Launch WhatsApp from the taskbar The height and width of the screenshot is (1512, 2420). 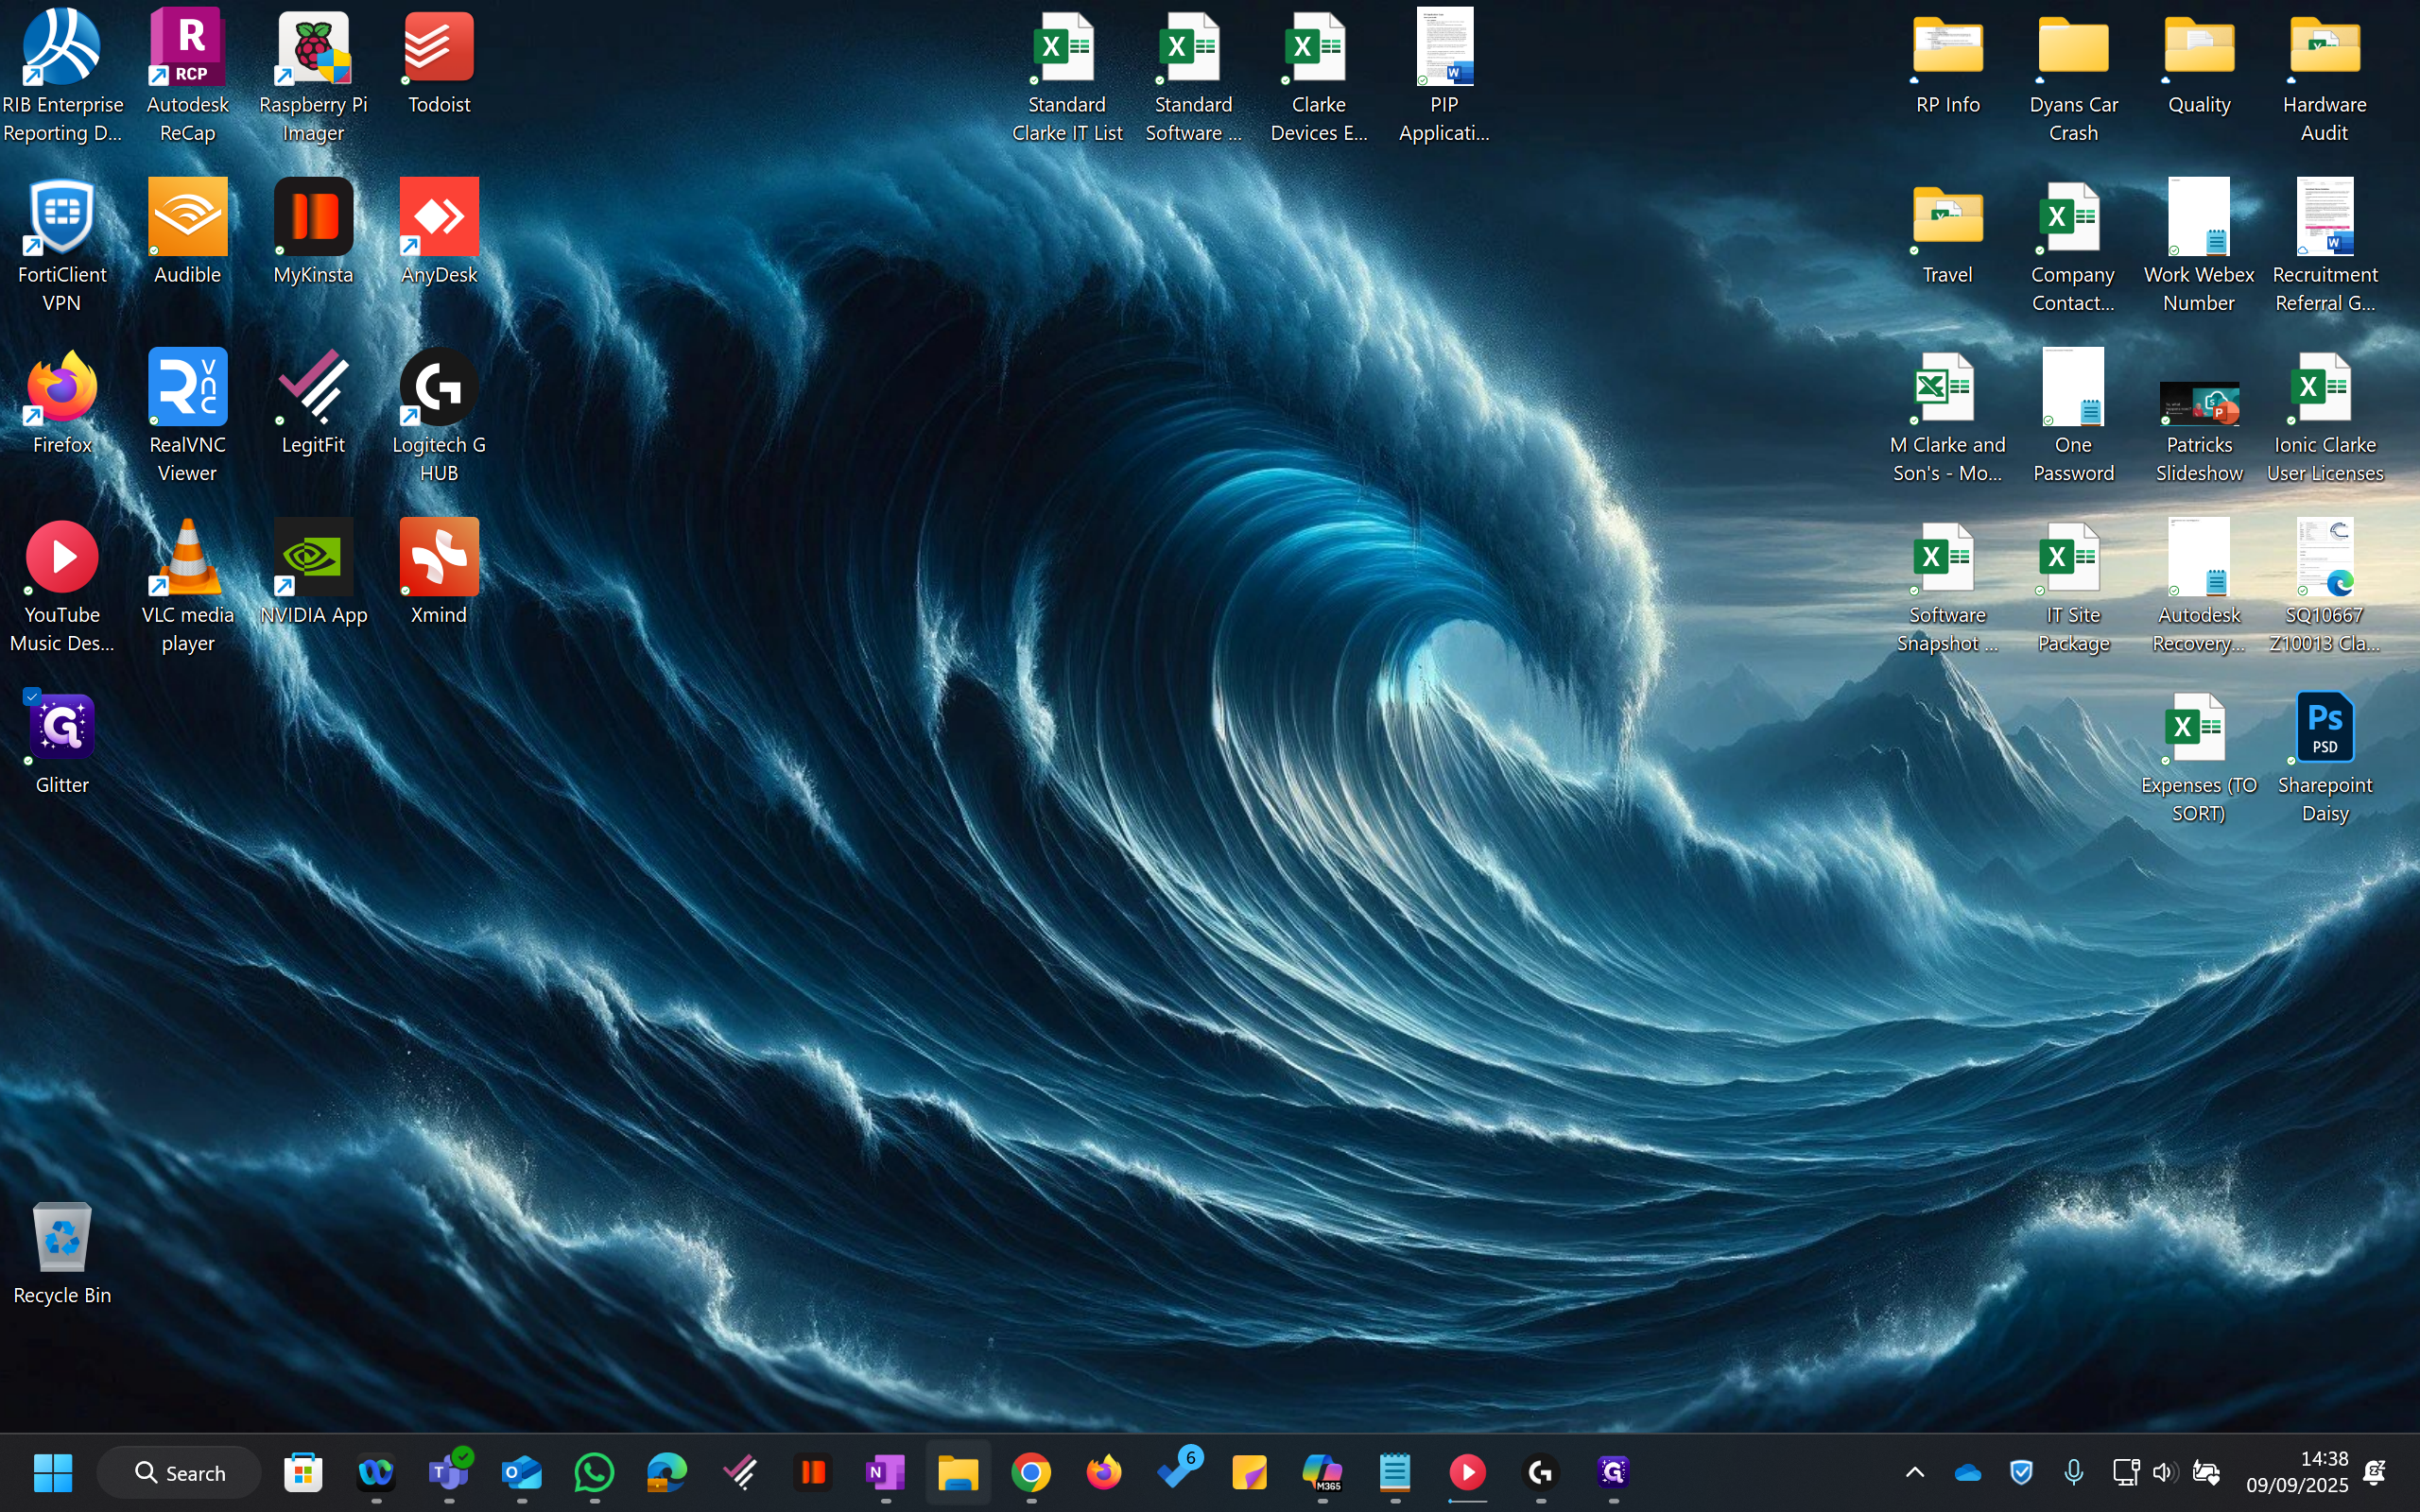tap(594, 1472)
